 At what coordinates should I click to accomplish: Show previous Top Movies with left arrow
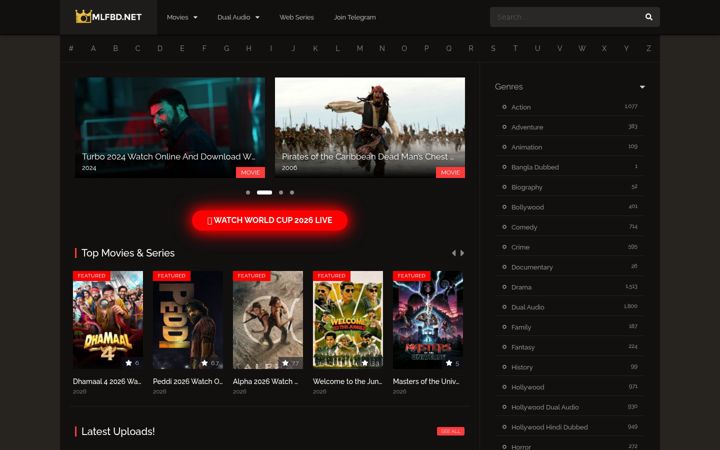454,253
